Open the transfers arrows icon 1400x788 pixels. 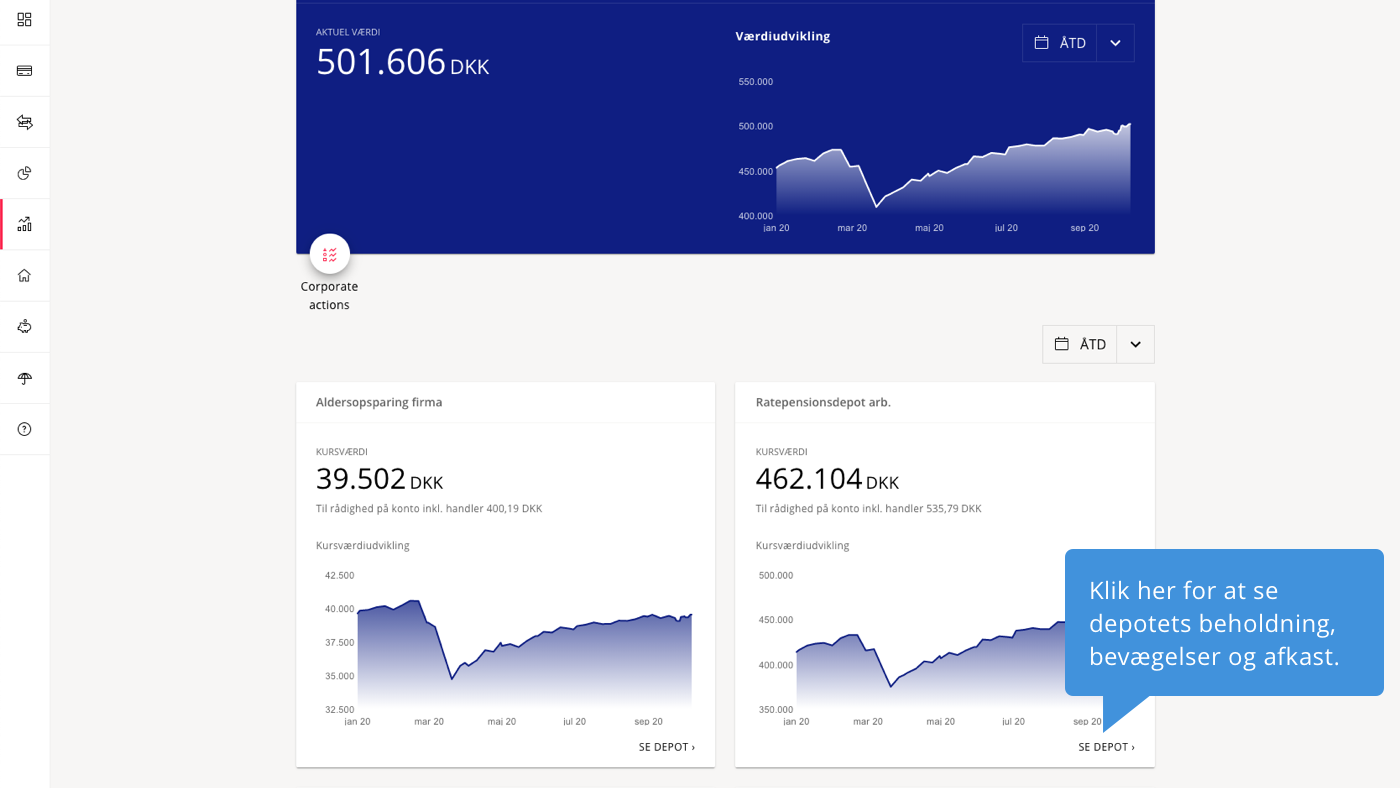point(24,122)
